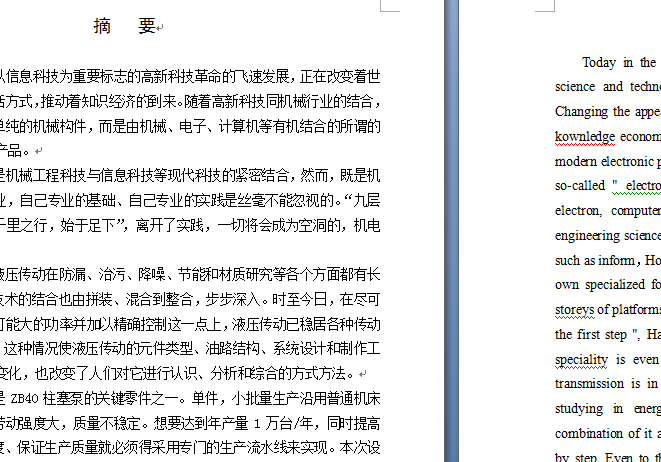The height and width of the screenshot is (462, 661).
Task: Click the phrase "小批量生产"
Action: click(x=266, y=398)
